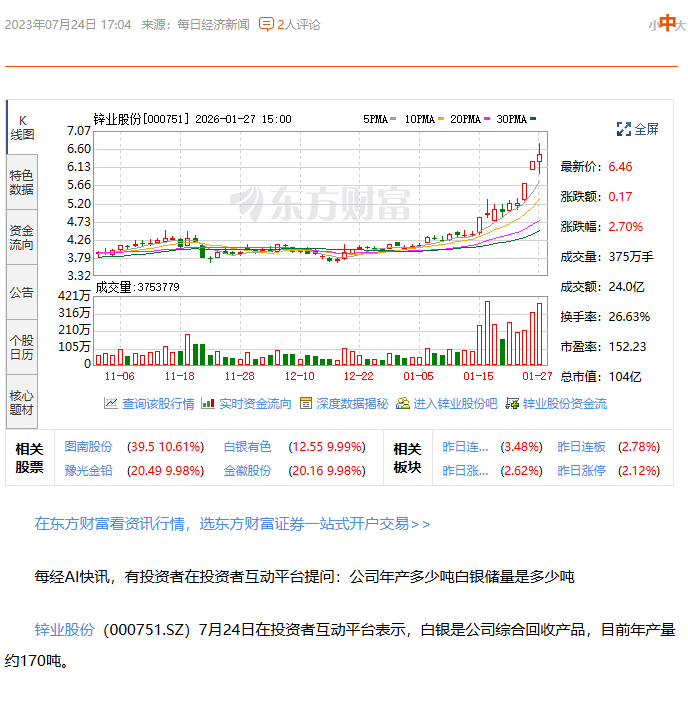Set font size to 大
688x721 pixels.
681,25
